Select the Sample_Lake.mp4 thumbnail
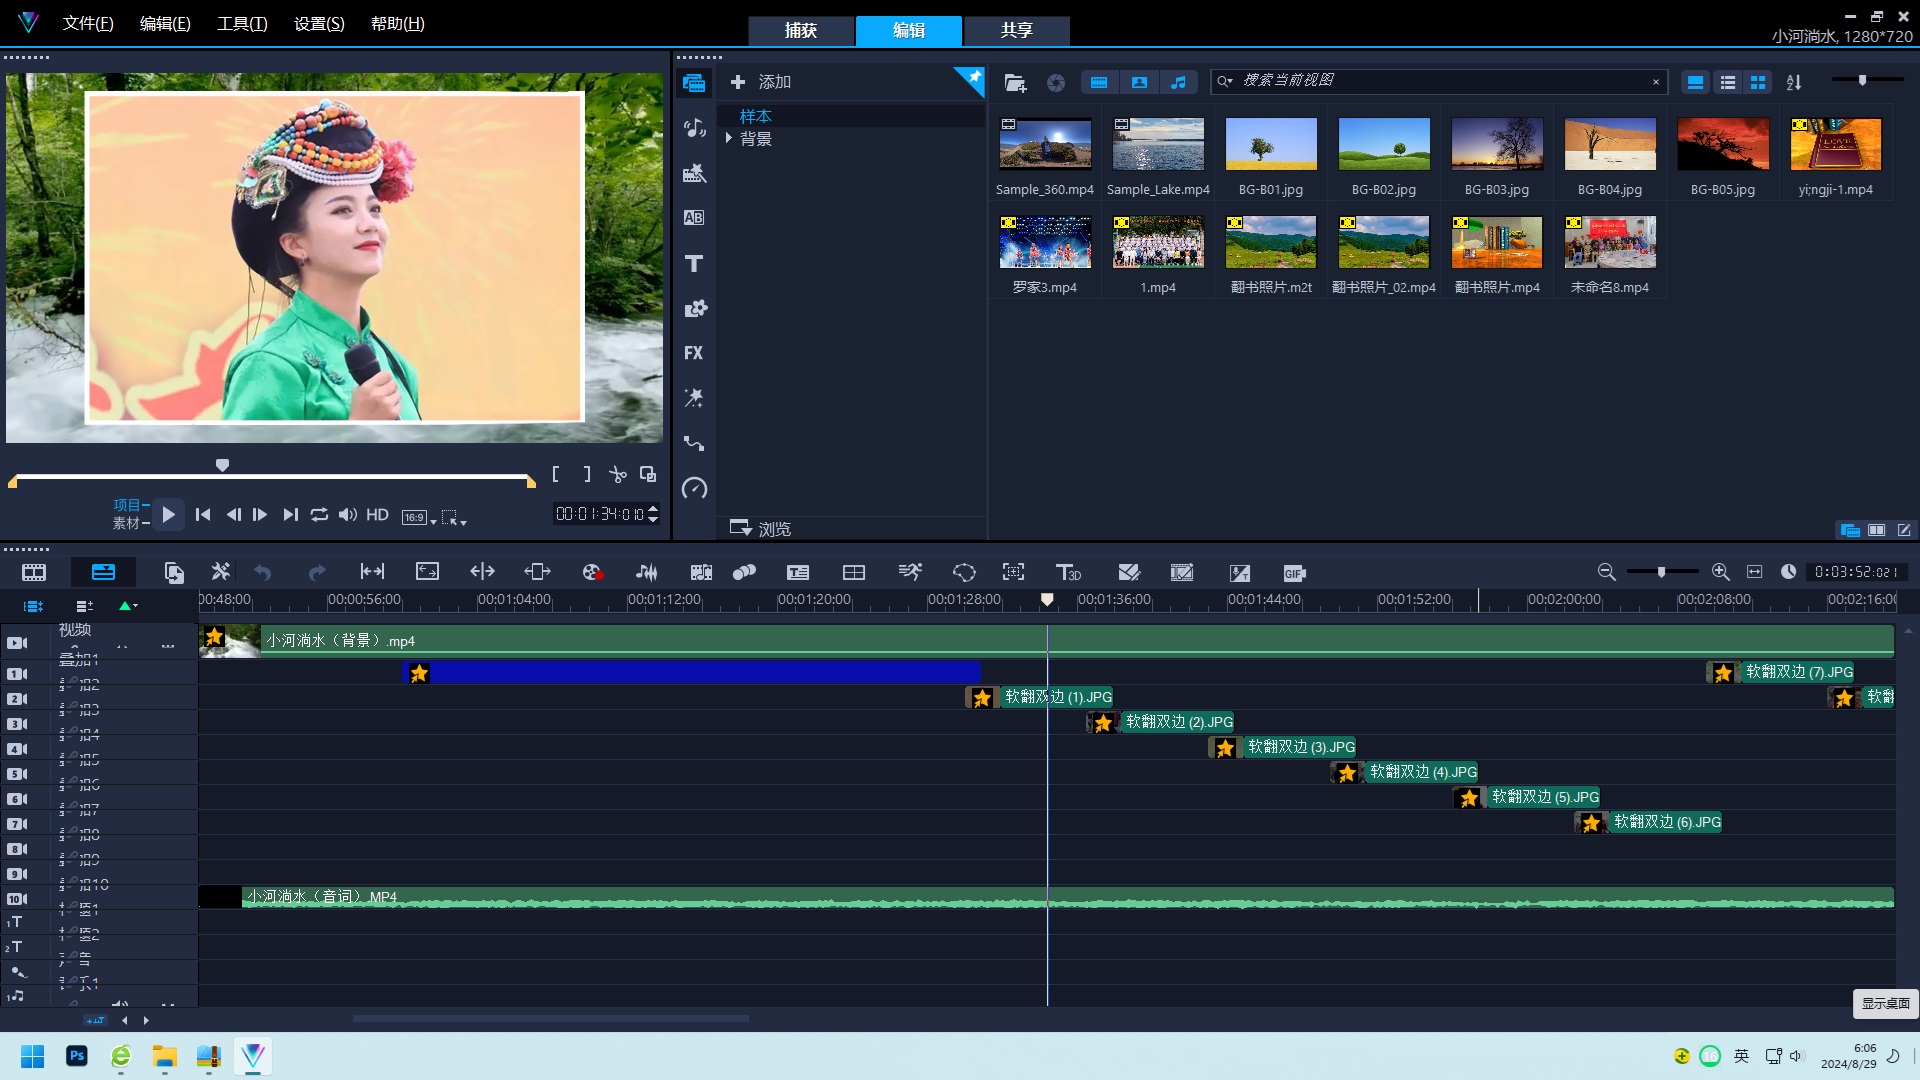This screenshot has height=1080, width=1920. pos(1158,145)
